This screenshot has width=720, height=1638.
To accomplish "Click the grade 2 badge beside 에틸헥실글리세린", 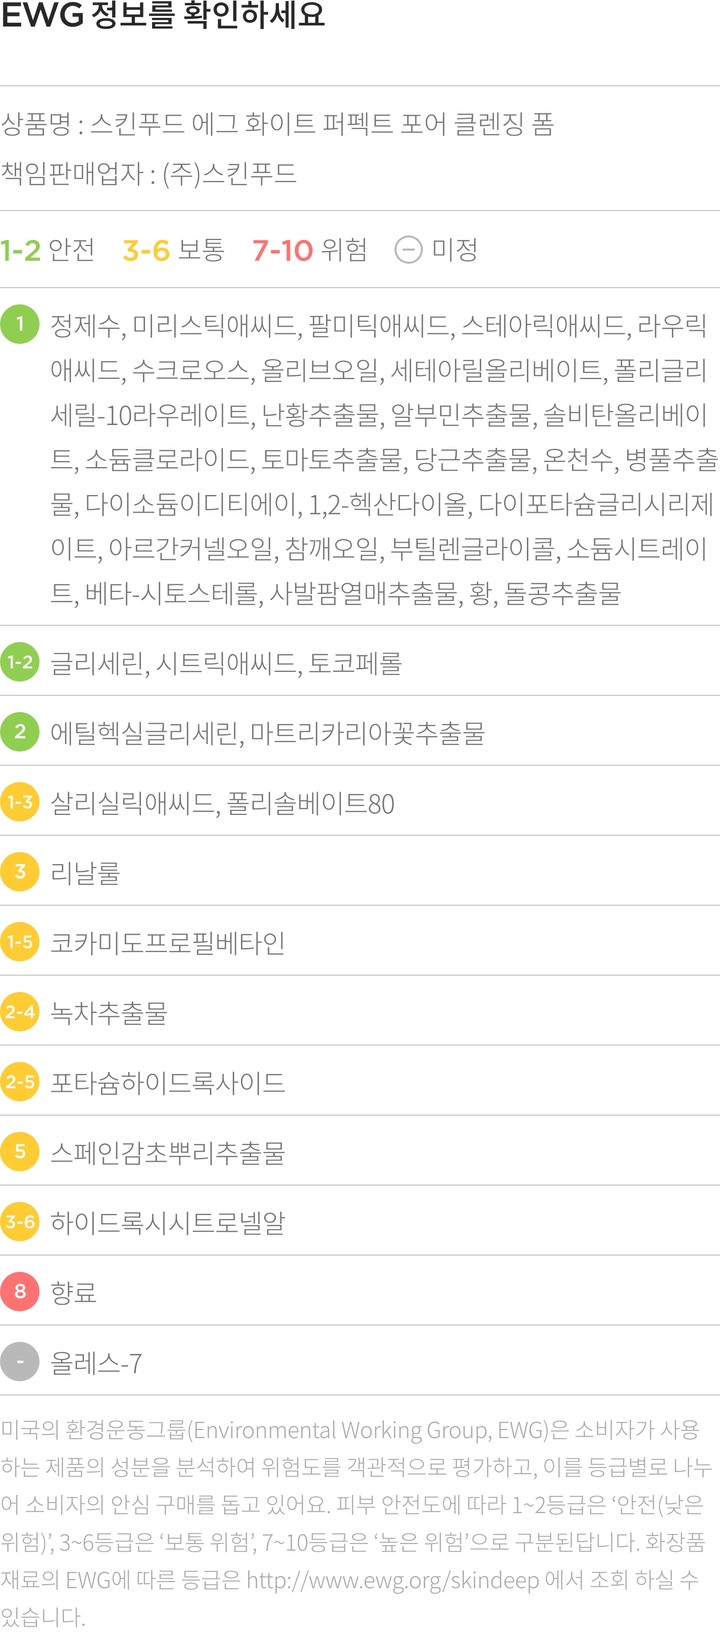I will pos(20,732).
